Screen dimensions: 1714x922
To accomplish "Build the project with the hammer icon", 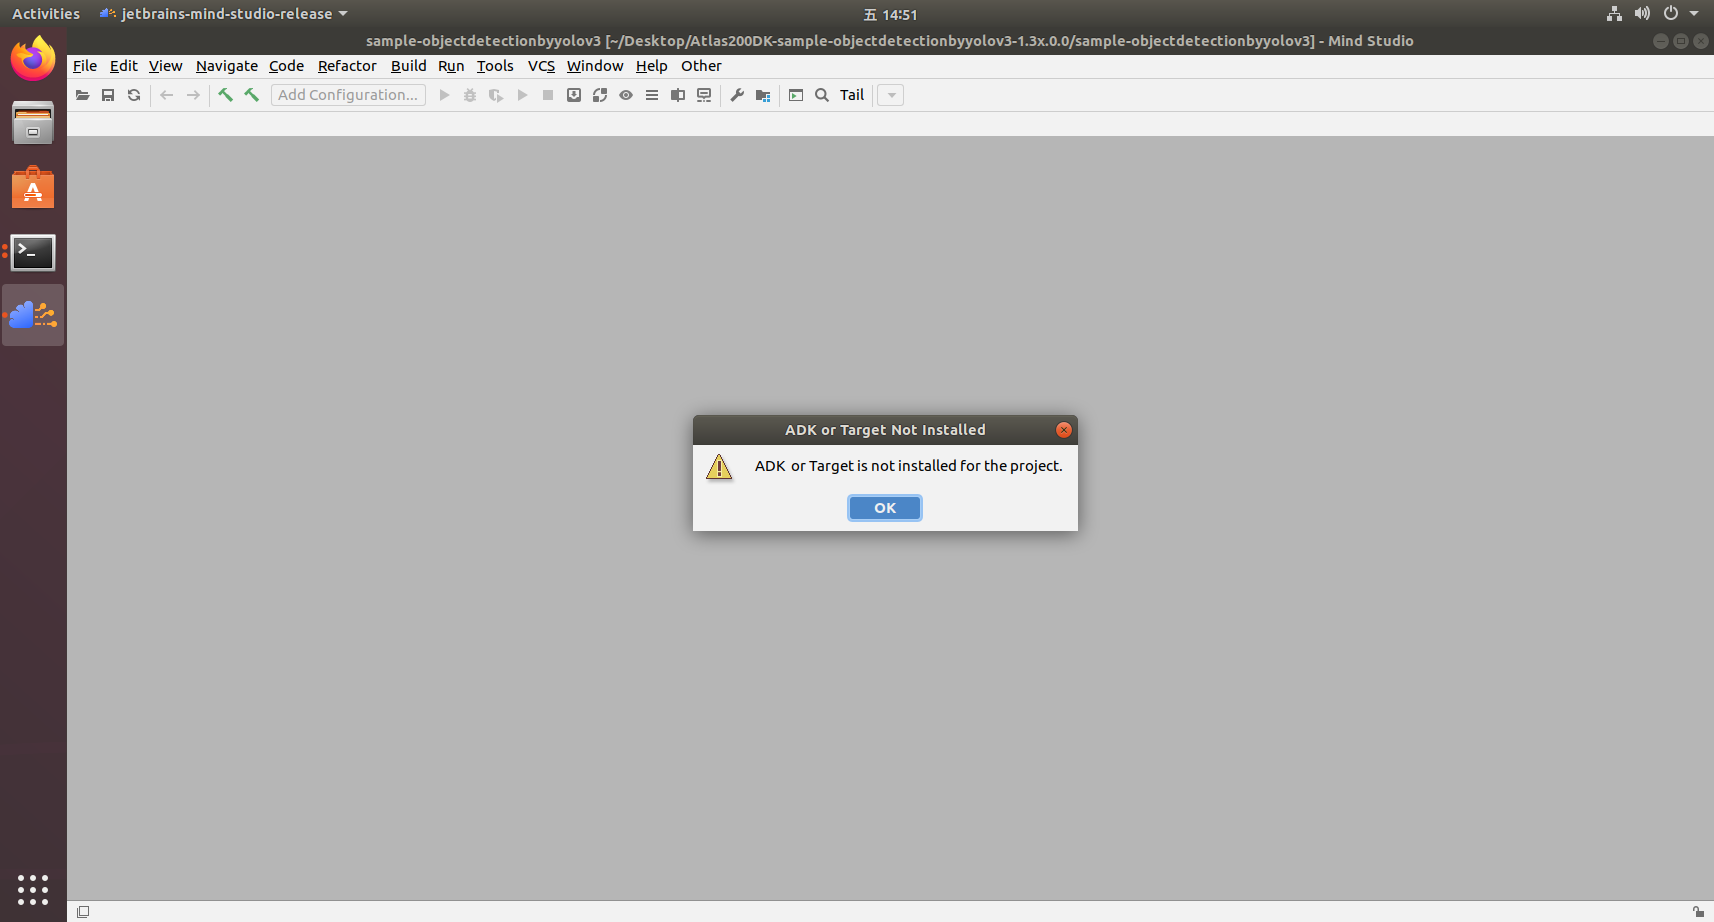I will [225, 95].
